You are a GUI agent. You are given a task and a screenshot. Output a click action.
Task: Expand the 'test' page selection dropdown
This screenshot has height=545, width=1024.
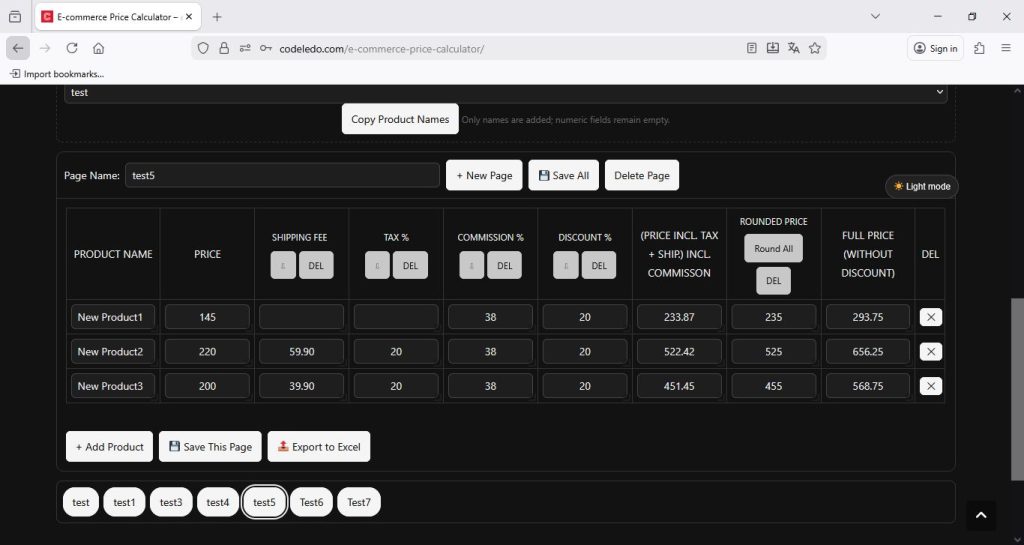click(x=505, y=92)
